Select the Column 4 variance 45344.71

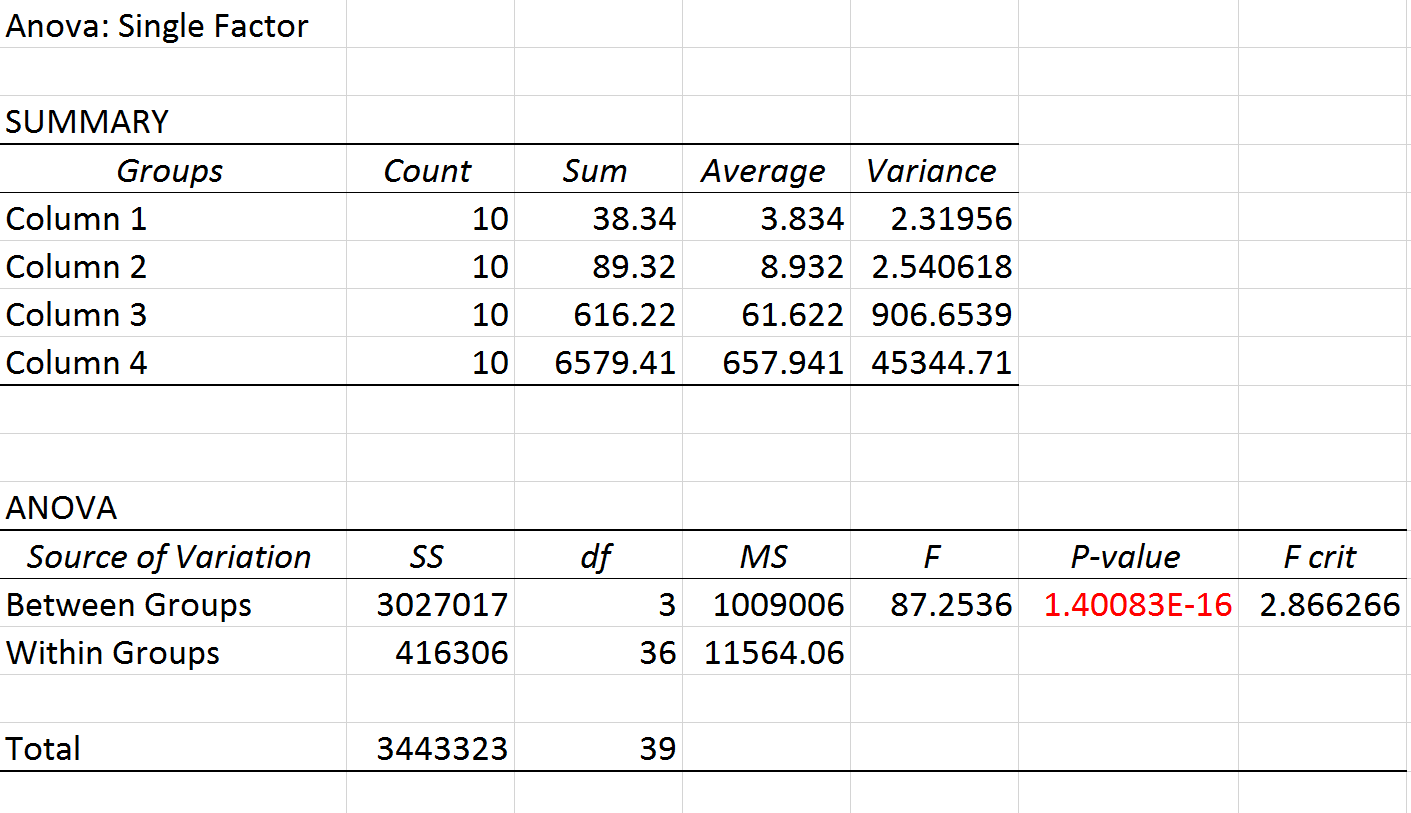point(941,363)
